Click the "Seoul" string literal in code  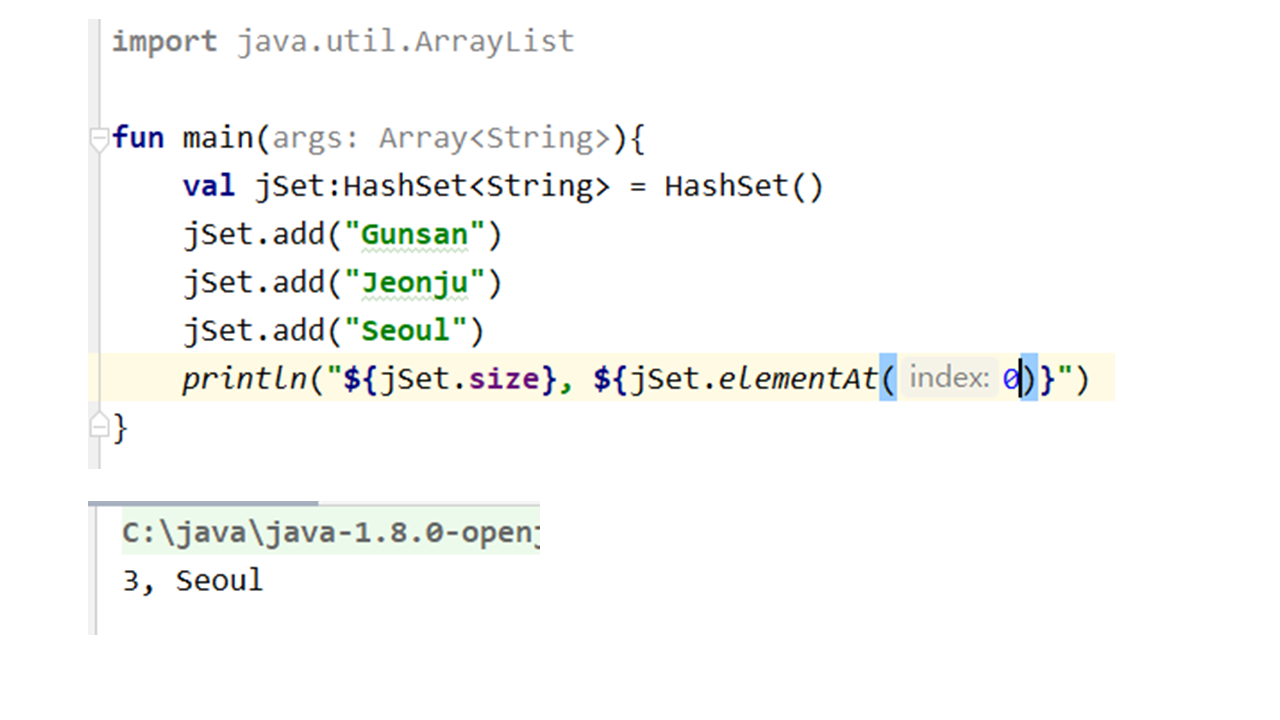tap(405, 331)
